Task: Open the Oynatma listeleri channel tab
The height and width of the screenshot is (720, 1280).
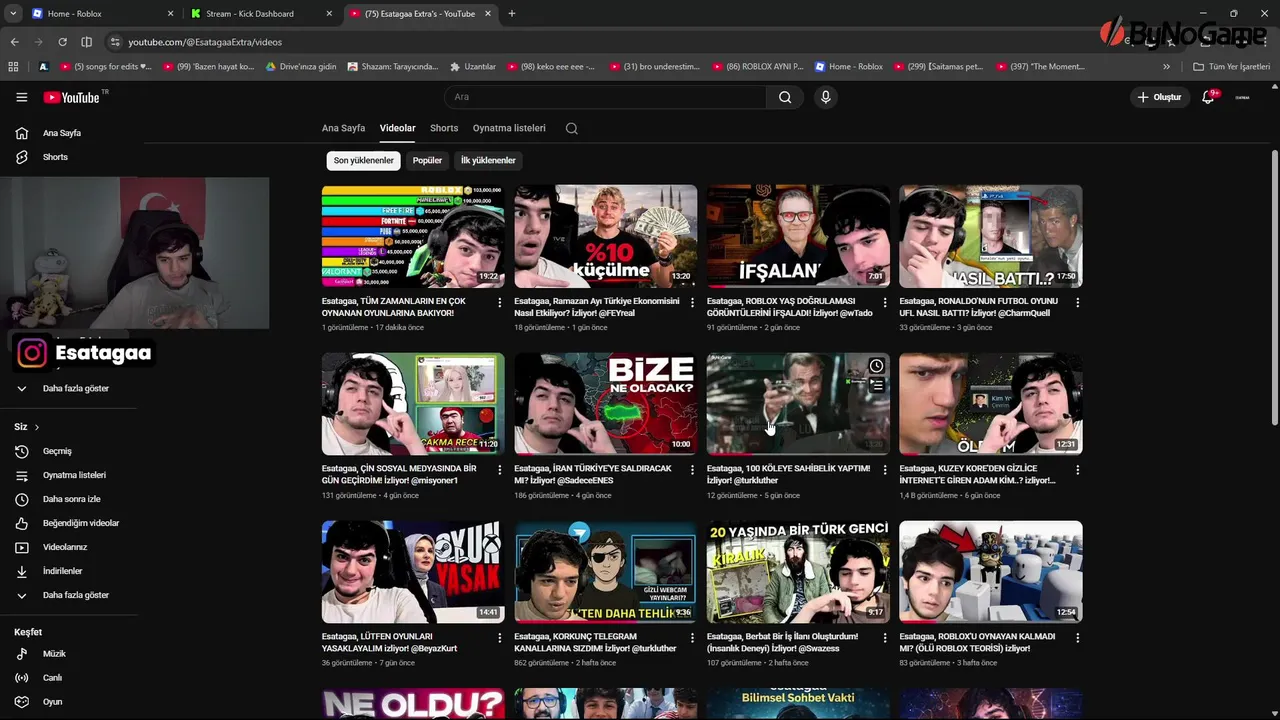Action: pyautogui.click(x=509, y=128)
